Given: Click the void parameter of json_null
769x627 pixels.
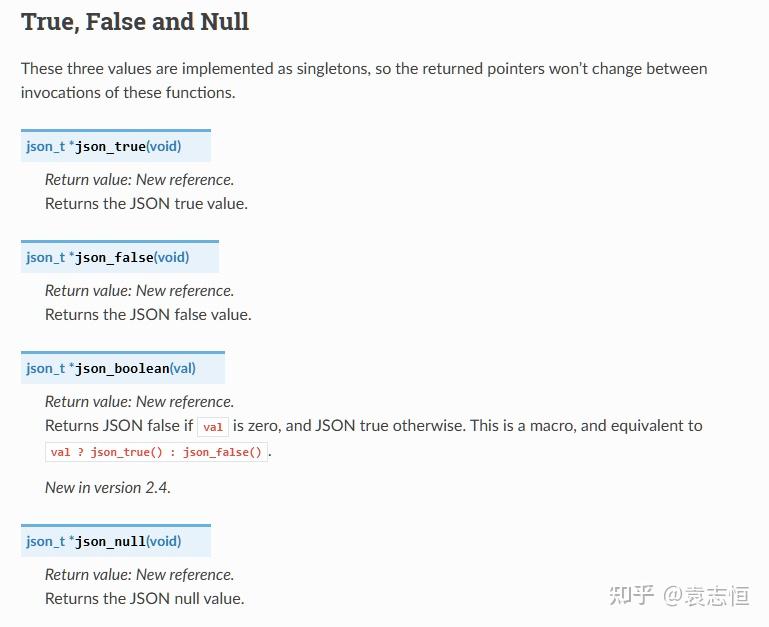Looking at the screenshot, I should pos(164,541).
